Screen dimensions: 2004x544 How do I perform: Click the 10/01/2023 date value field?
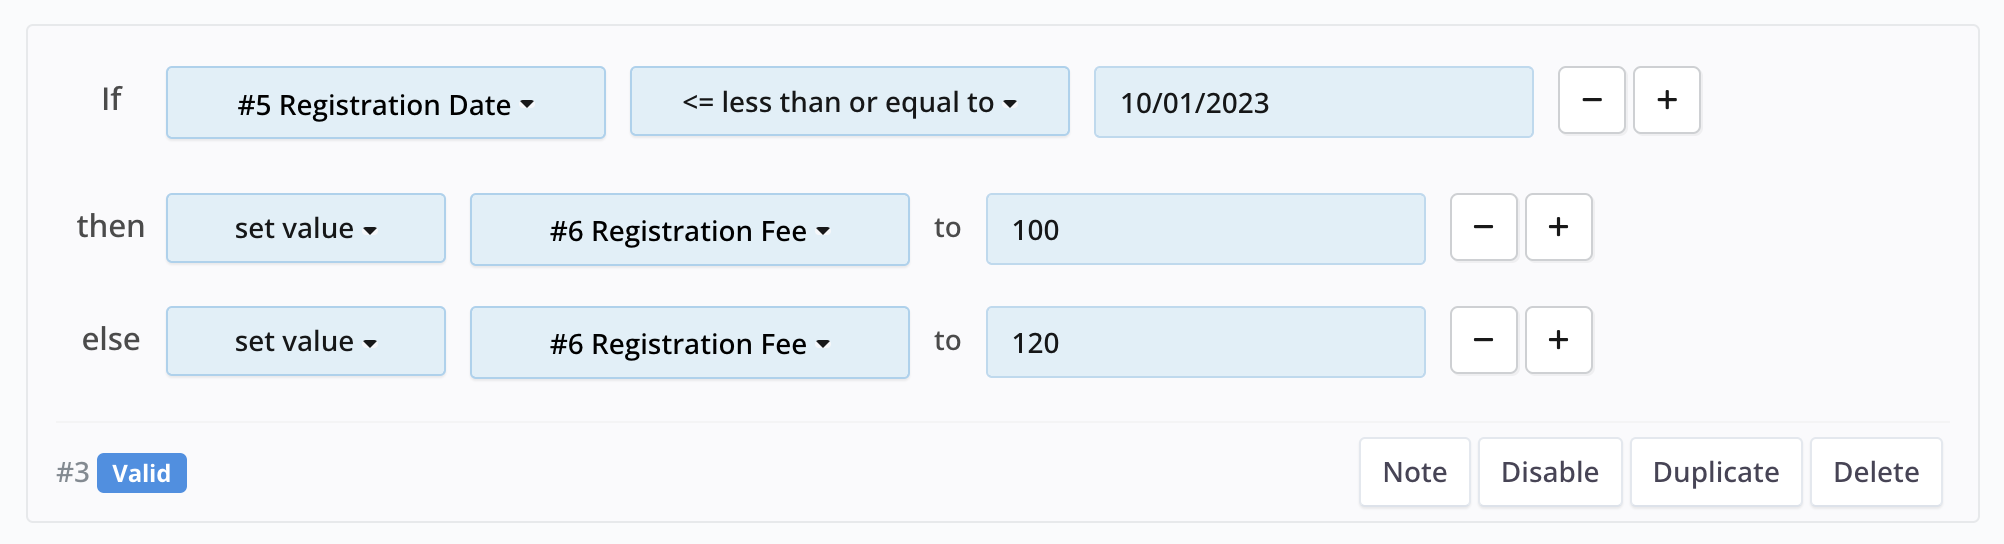tap(1313, 102)
